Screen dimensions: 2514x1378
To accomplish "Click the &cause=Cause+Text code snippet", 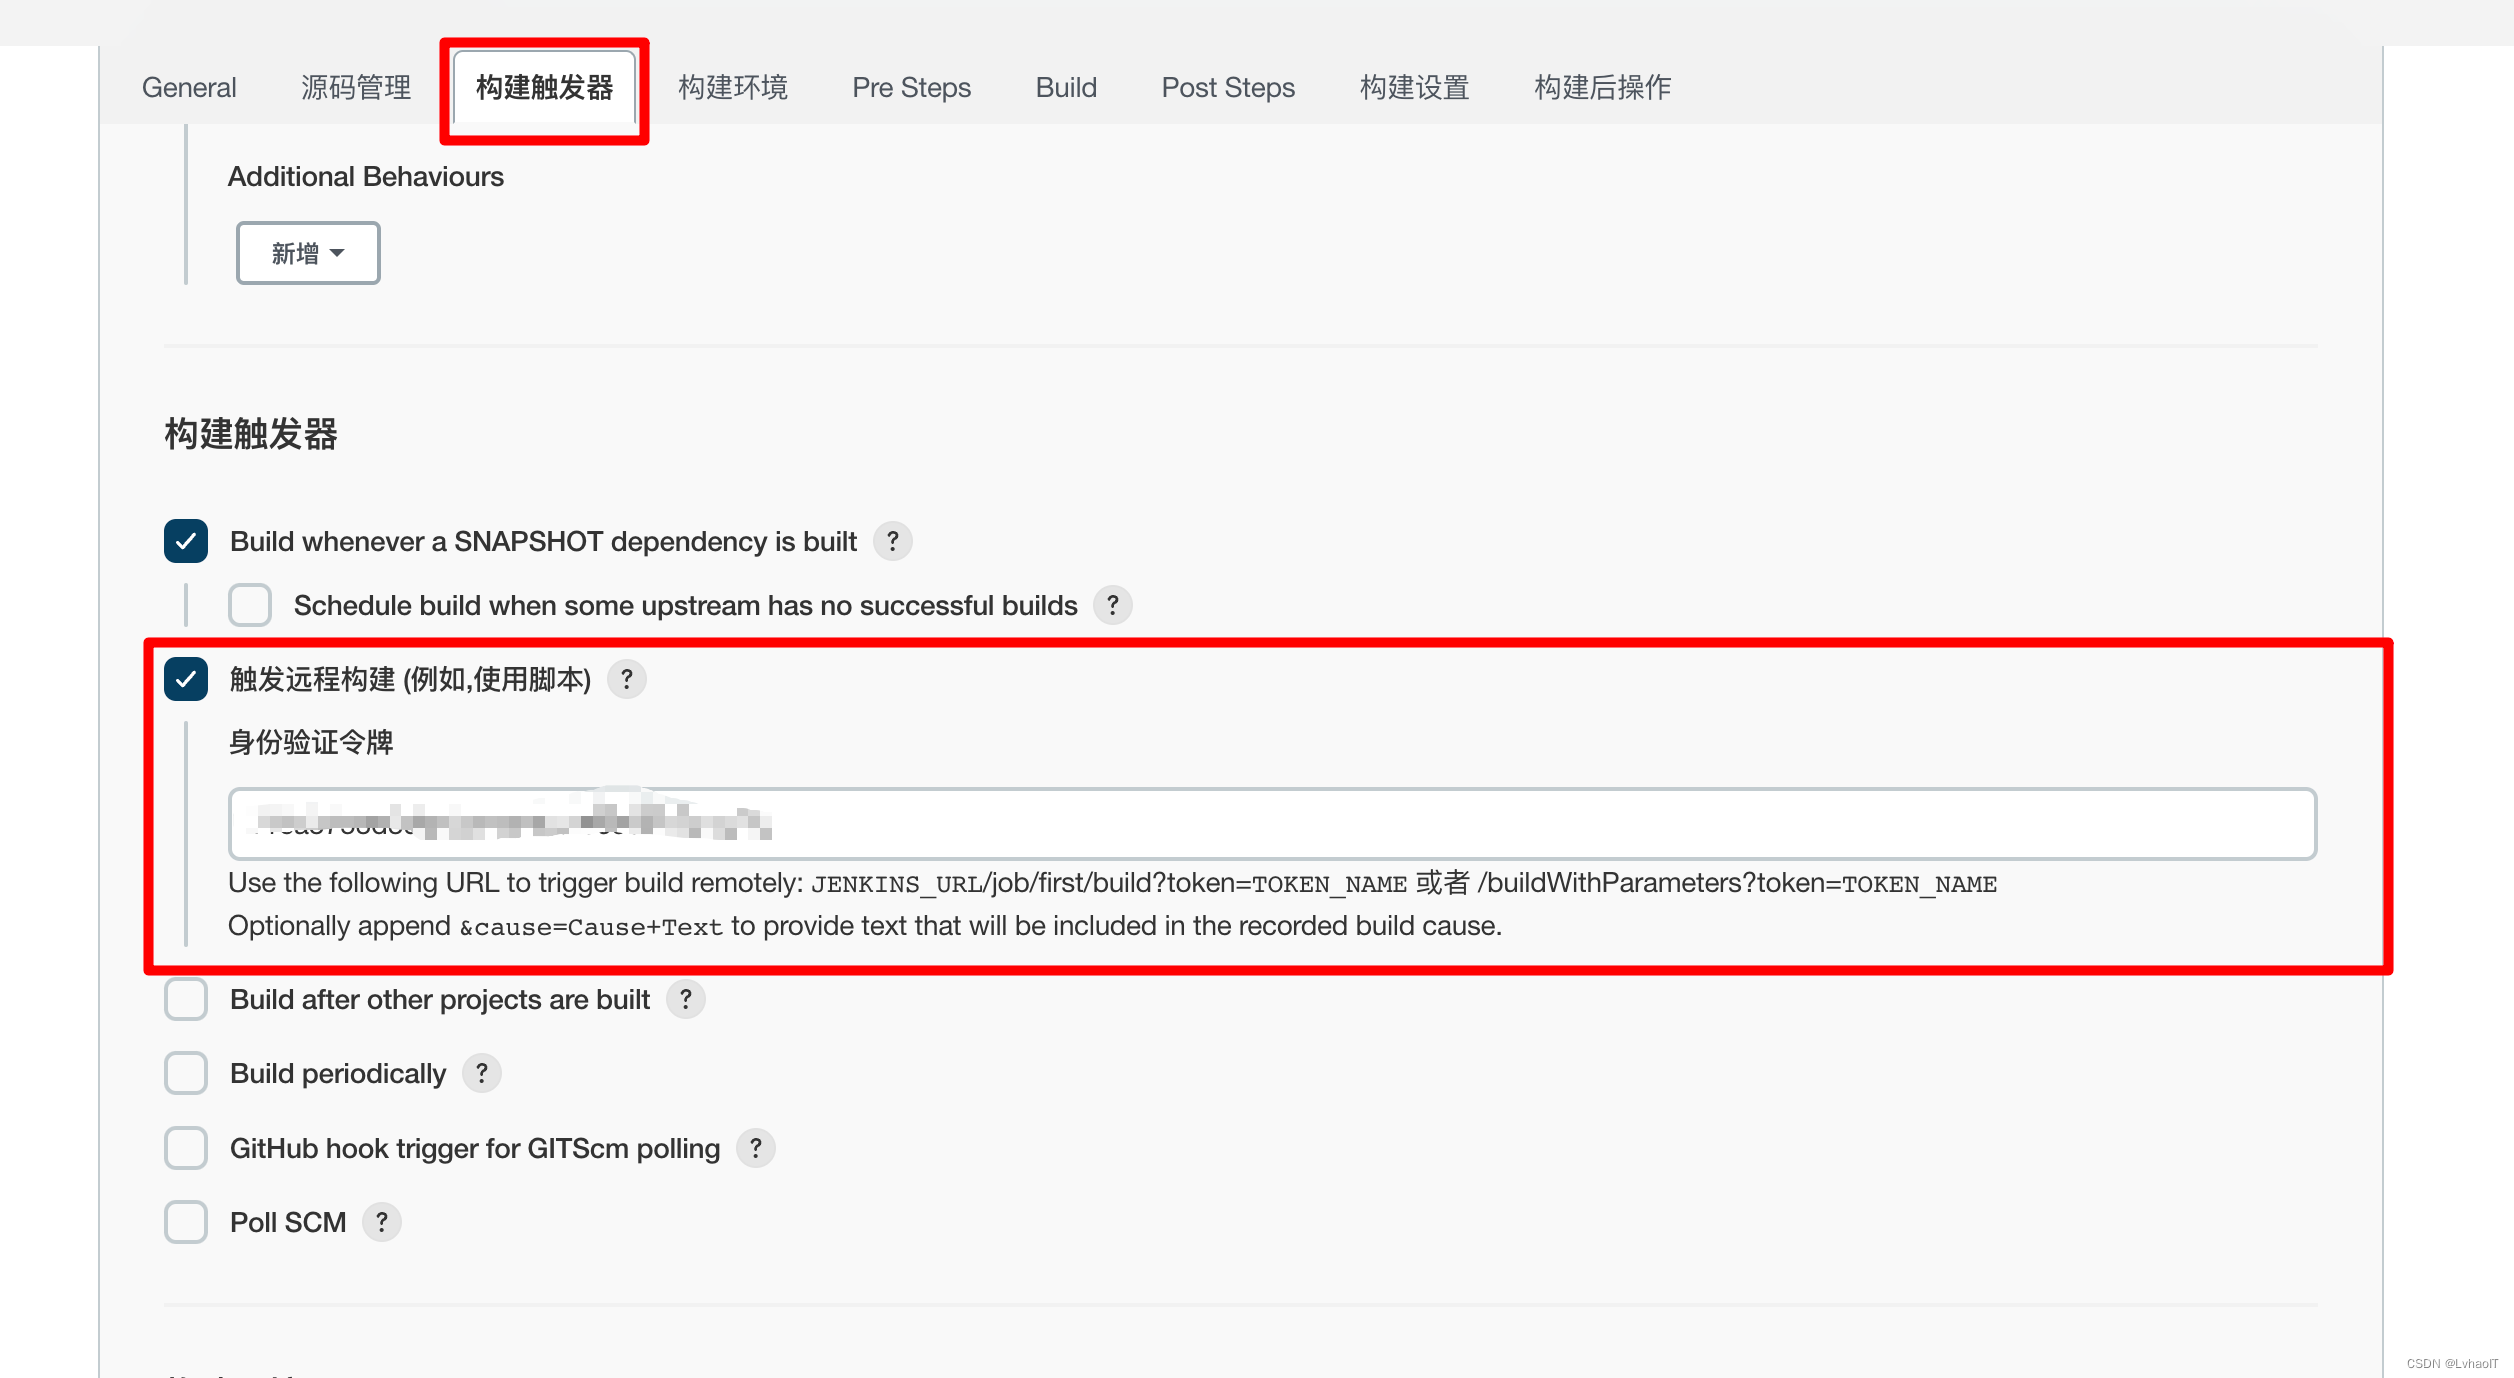I will [x=591, y=927].
